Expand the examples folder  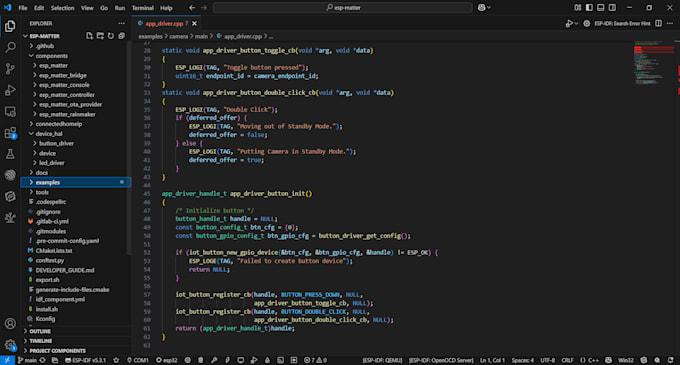tap(76, 182)
